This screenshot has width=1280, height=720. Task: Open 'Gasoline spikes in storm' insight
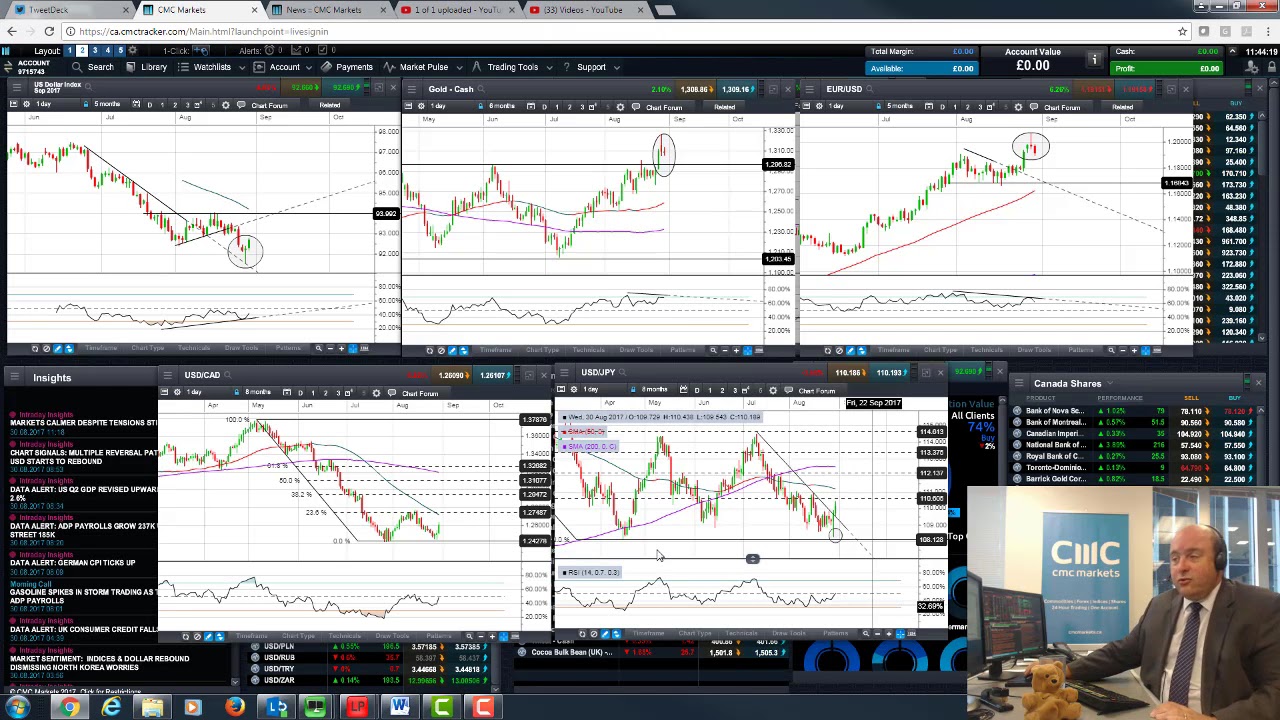click(x=83, y=596)
